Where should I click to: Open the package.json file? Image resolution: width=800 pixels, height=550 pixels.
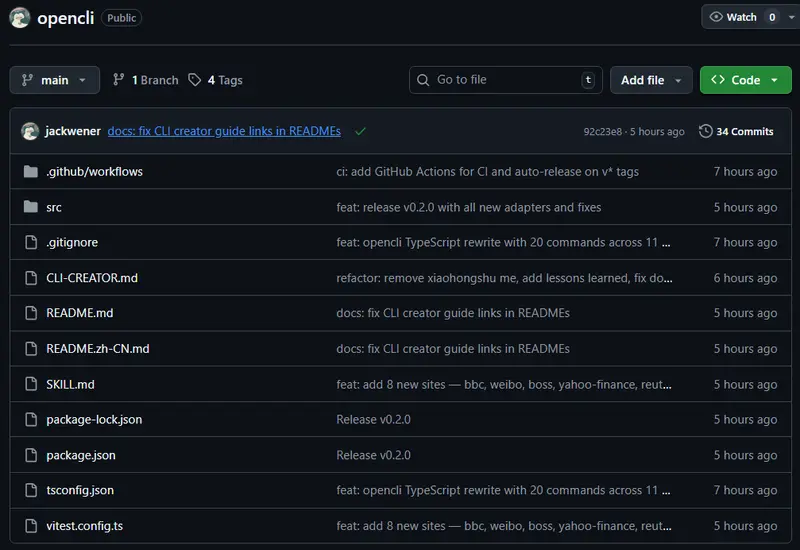81,455
